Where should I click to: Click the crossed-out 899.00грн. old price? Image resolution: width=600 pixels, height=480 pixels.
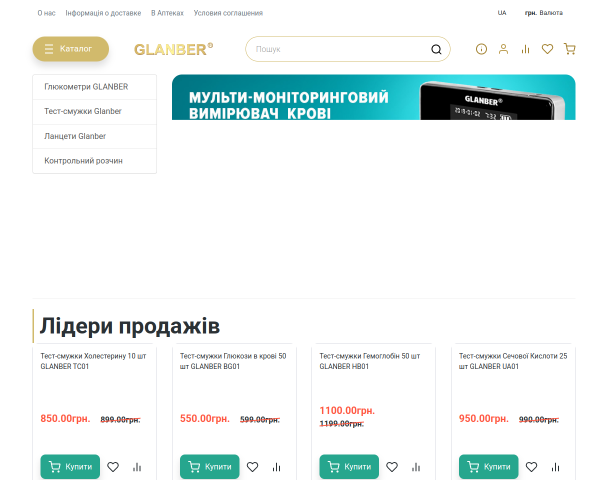point(121,420)
